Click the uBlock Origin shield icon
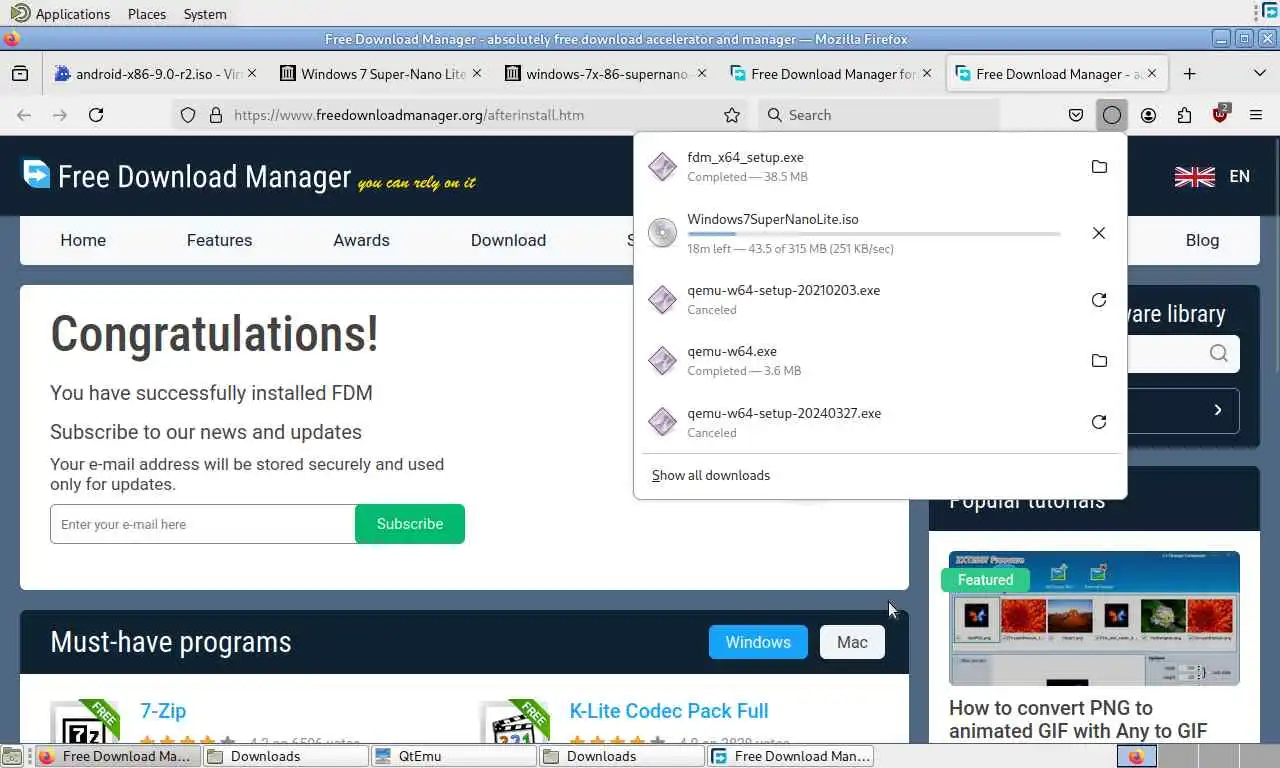Image resolution: width=1280 pixels, height=768 pixels. click(x=1220, y=115)
